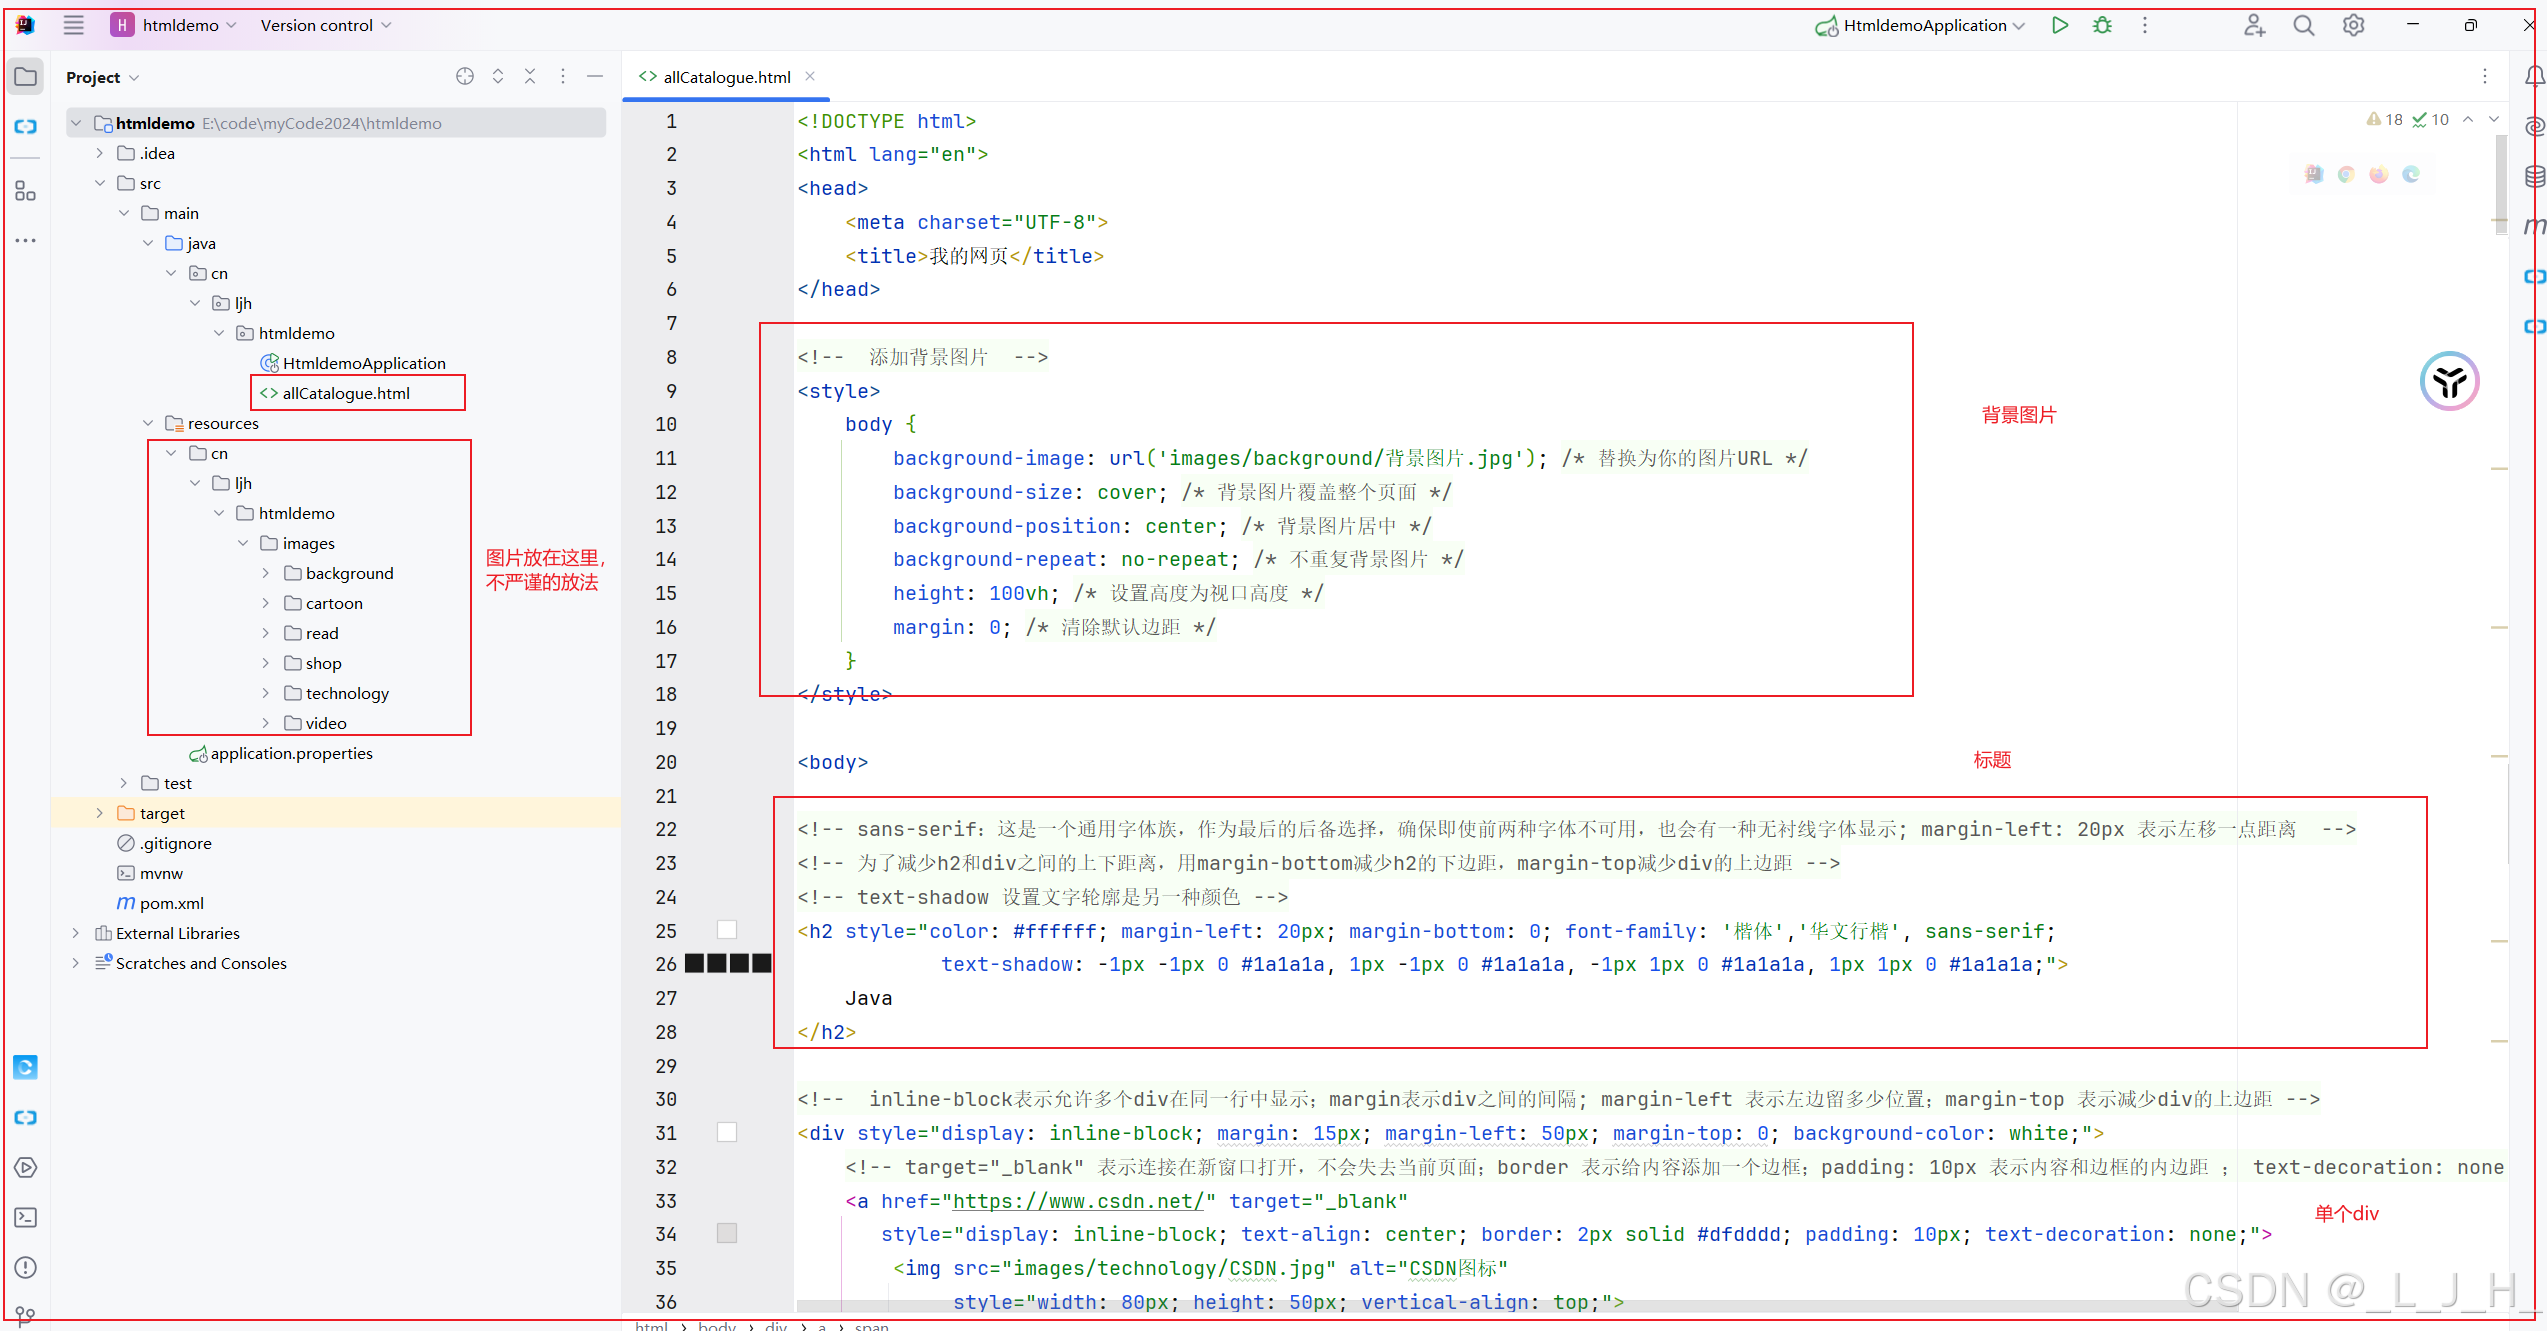Open Terminal tool window icon
Image resolution: width=2547 pixels, height=1331 pixels.
tap(26, 1217)
